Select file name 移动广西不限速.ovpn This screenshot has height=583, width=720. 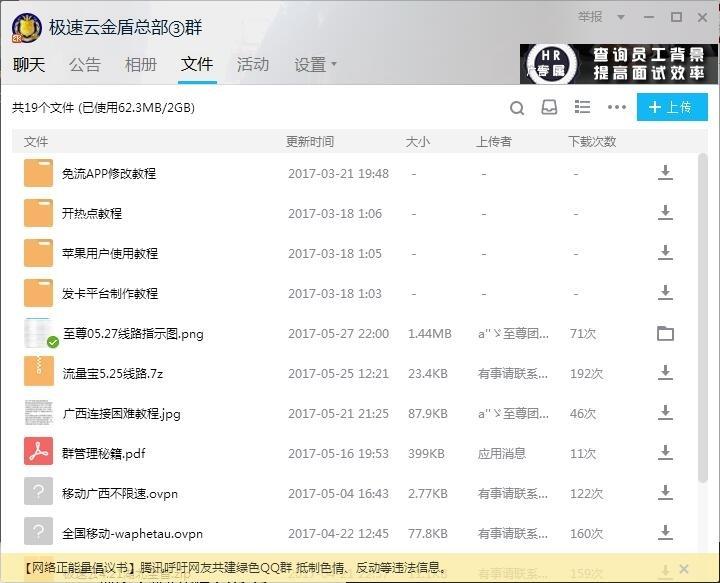tap(120, 493)
